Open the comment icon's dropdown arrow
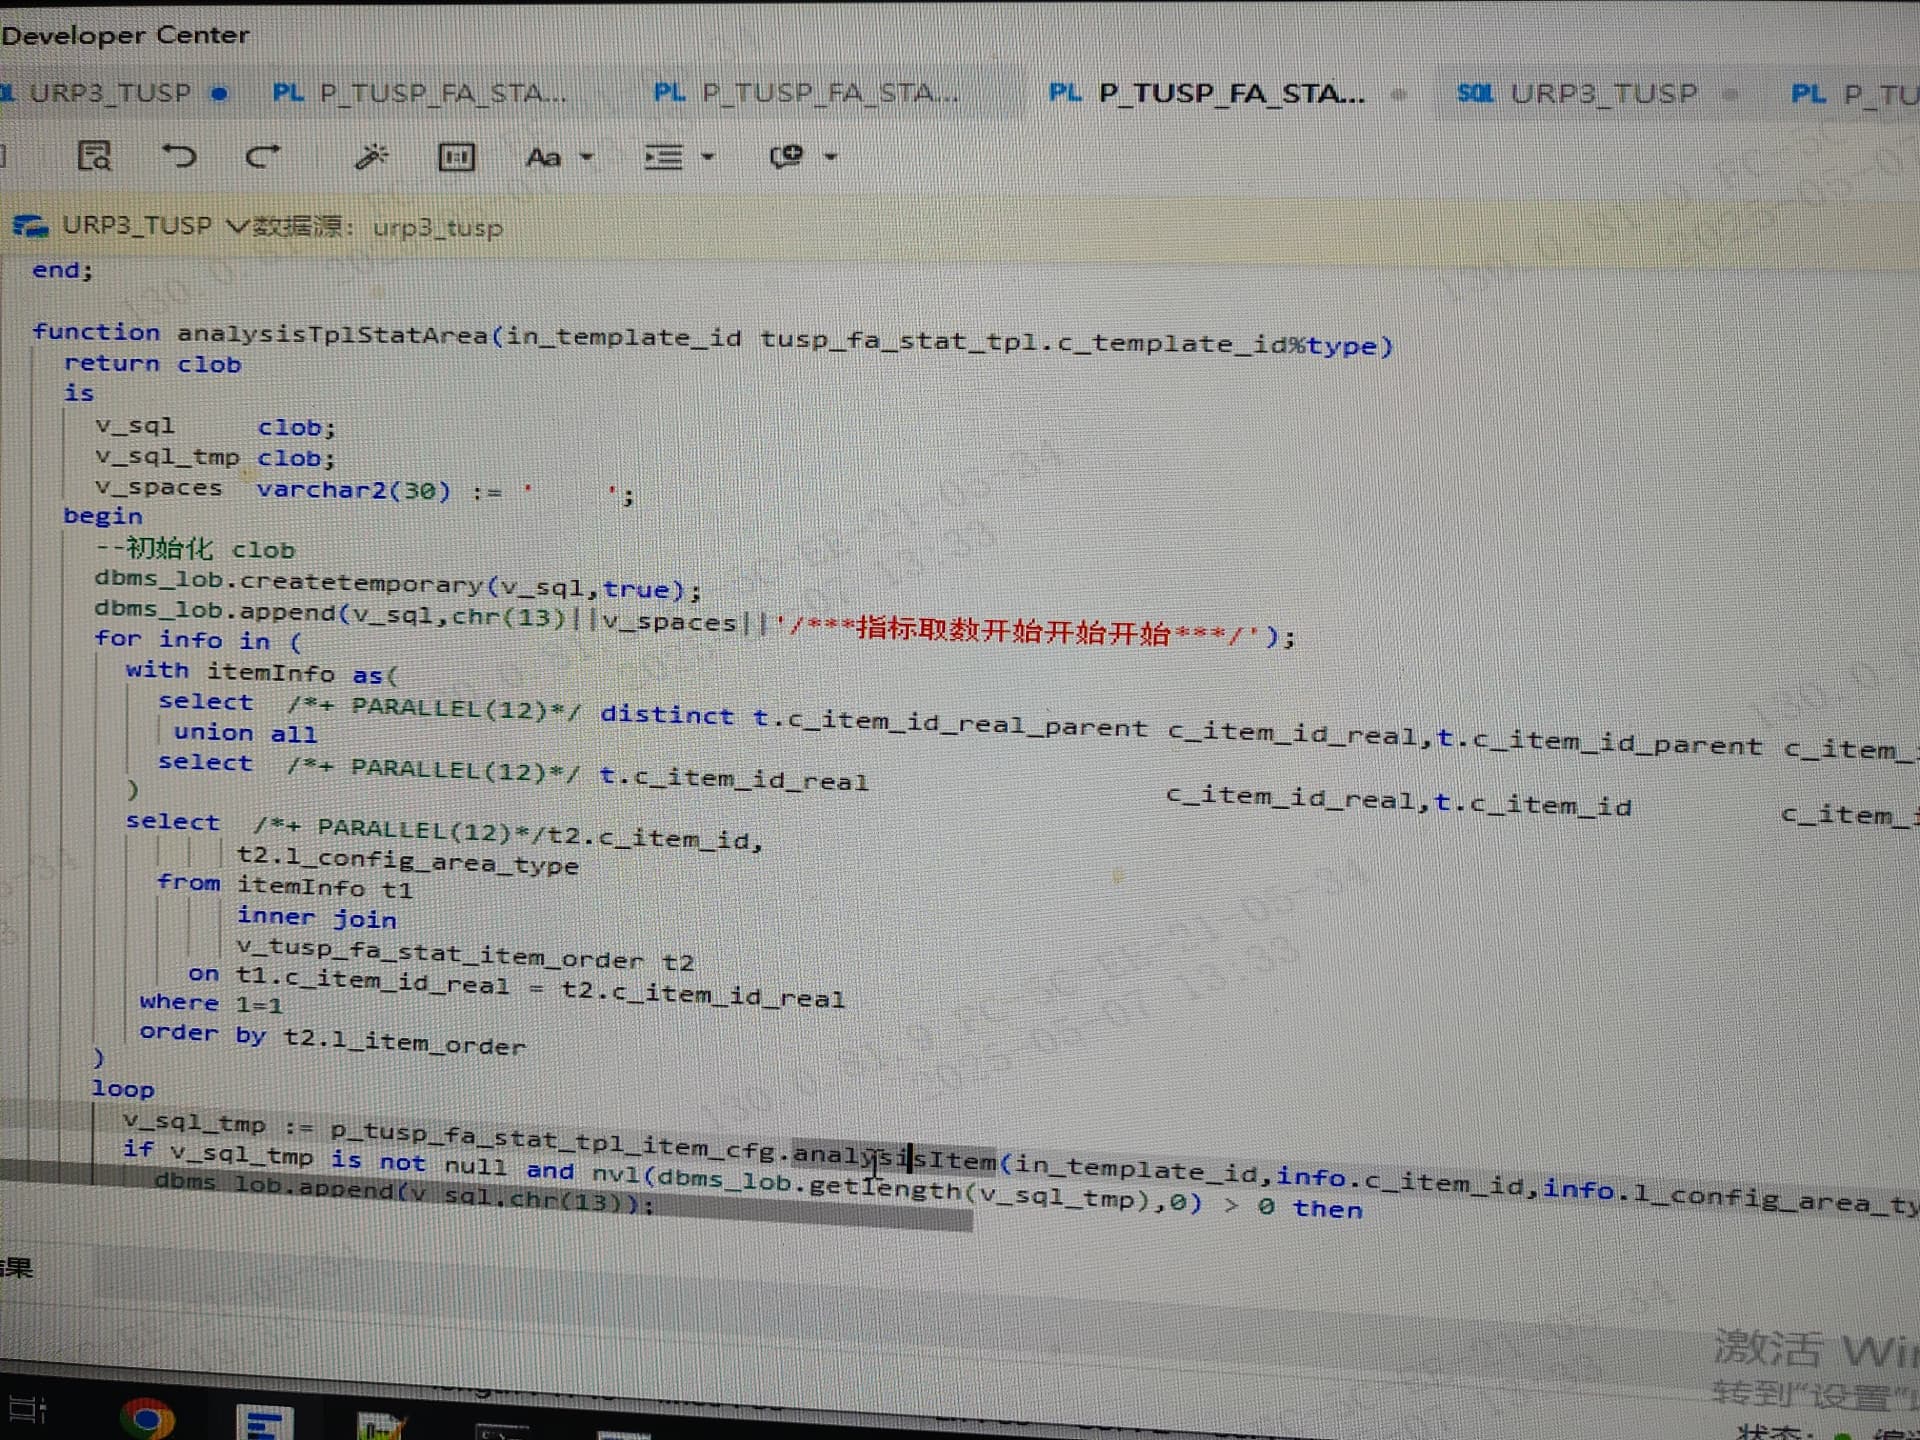Screen dimensions: 1920x1440 pos(829,158)
